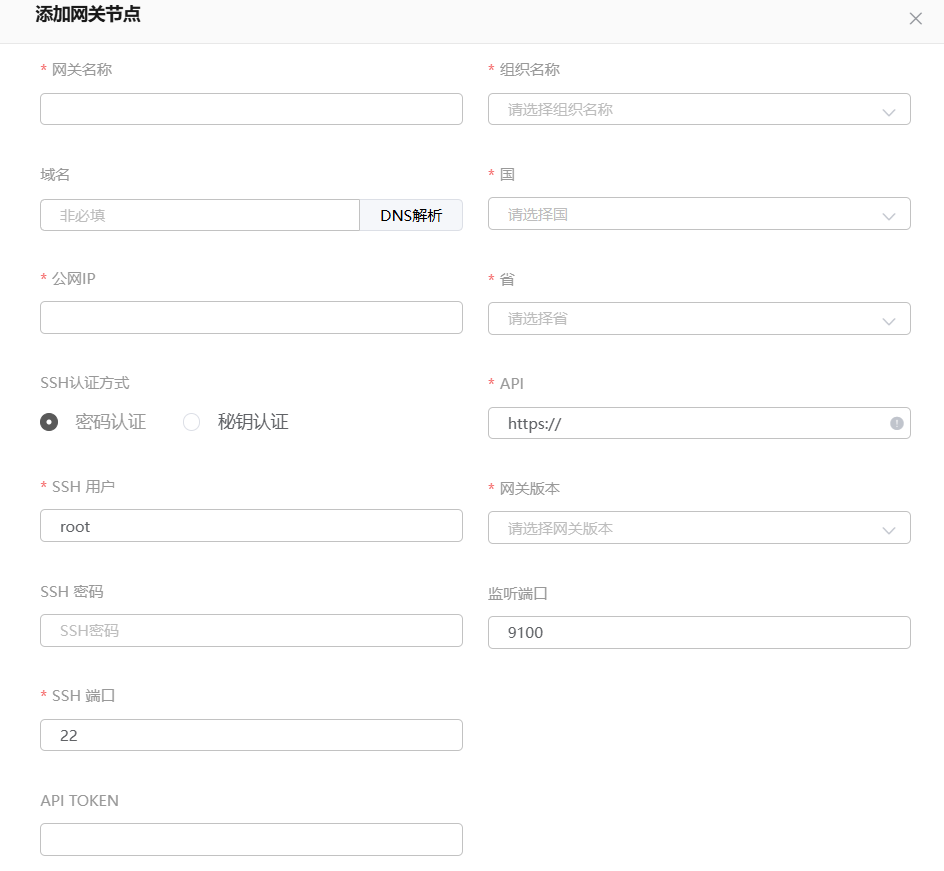Screen dimensions: 944x871
Task: Select 秘钥认证 radio option
Action: tap(192, 422)
